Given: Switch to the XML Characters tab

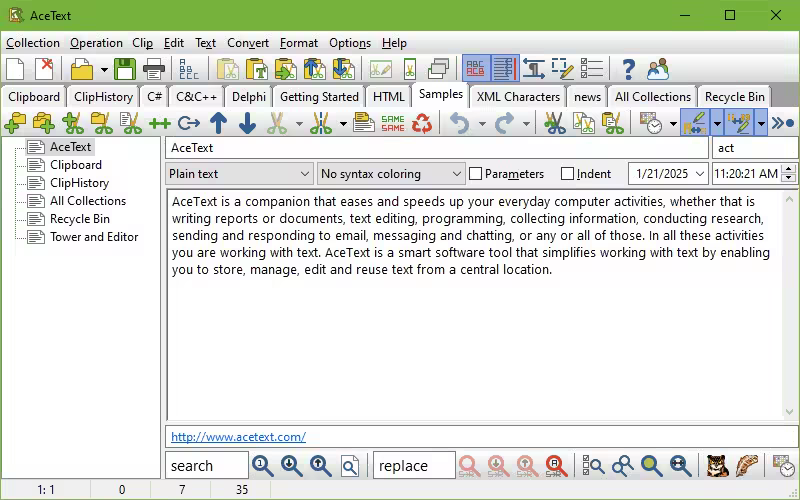Looking at the screenshot, I should [x=518, y=96].
